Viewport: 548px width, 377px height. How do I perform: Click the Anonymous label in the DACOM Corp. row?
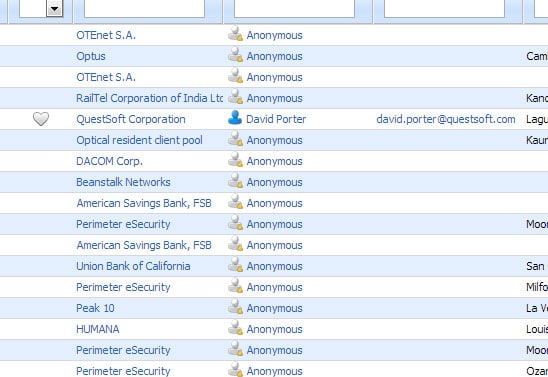275,161
